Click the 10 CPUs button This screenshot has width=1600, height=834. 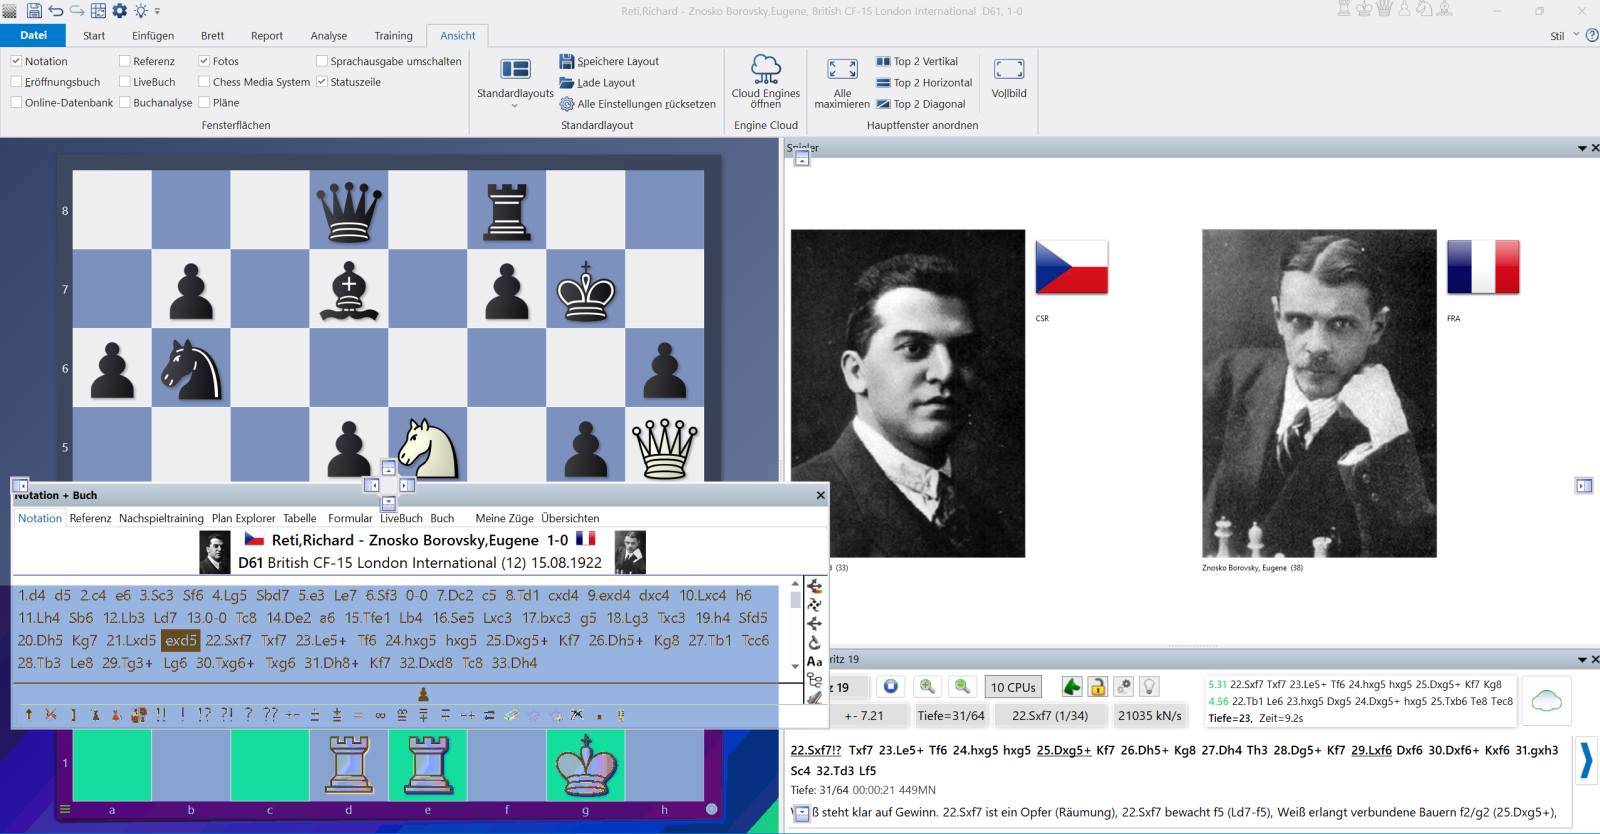(1013, 687)
